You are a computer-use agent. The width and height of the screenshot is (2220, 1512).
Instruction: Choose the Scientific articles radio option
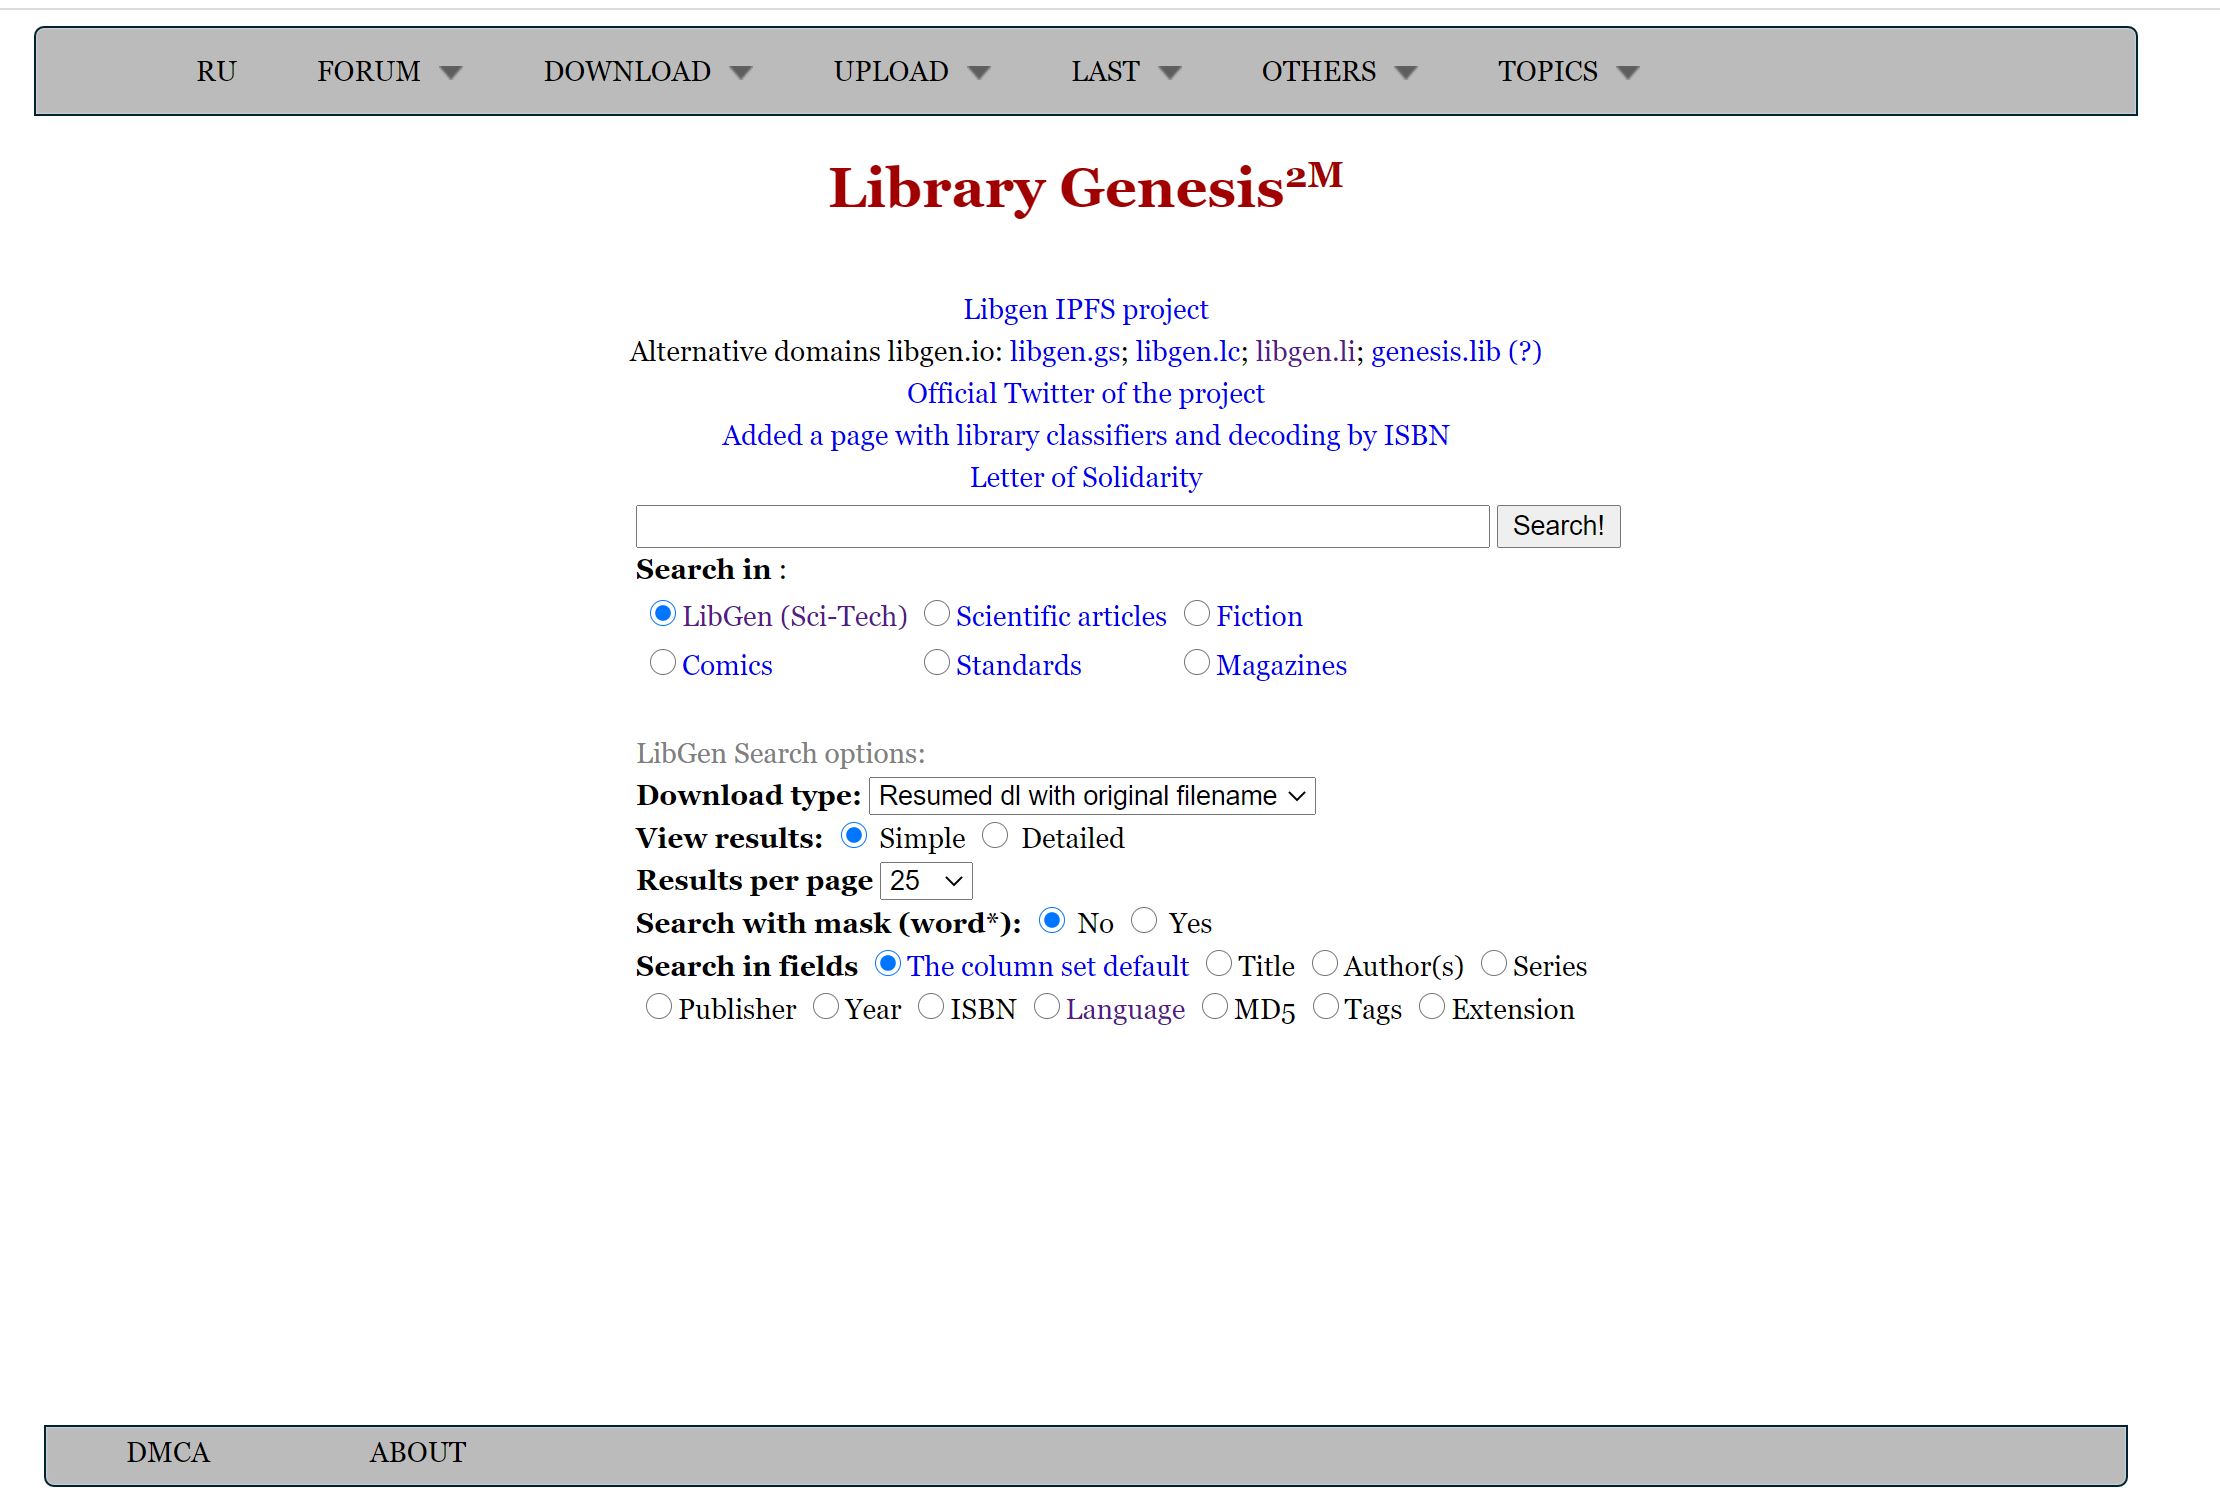pos(937,614)
